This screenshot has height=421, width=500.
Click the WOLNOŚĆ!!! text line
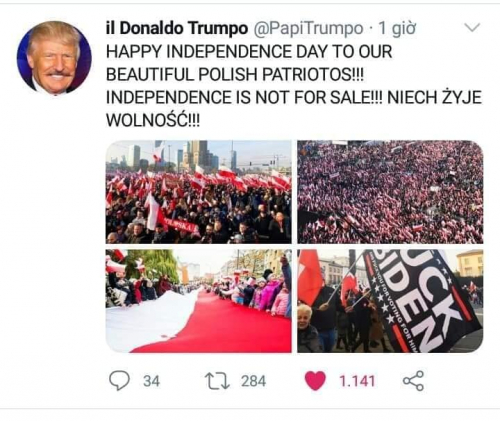pyautogui.click(x=153, y=120)
